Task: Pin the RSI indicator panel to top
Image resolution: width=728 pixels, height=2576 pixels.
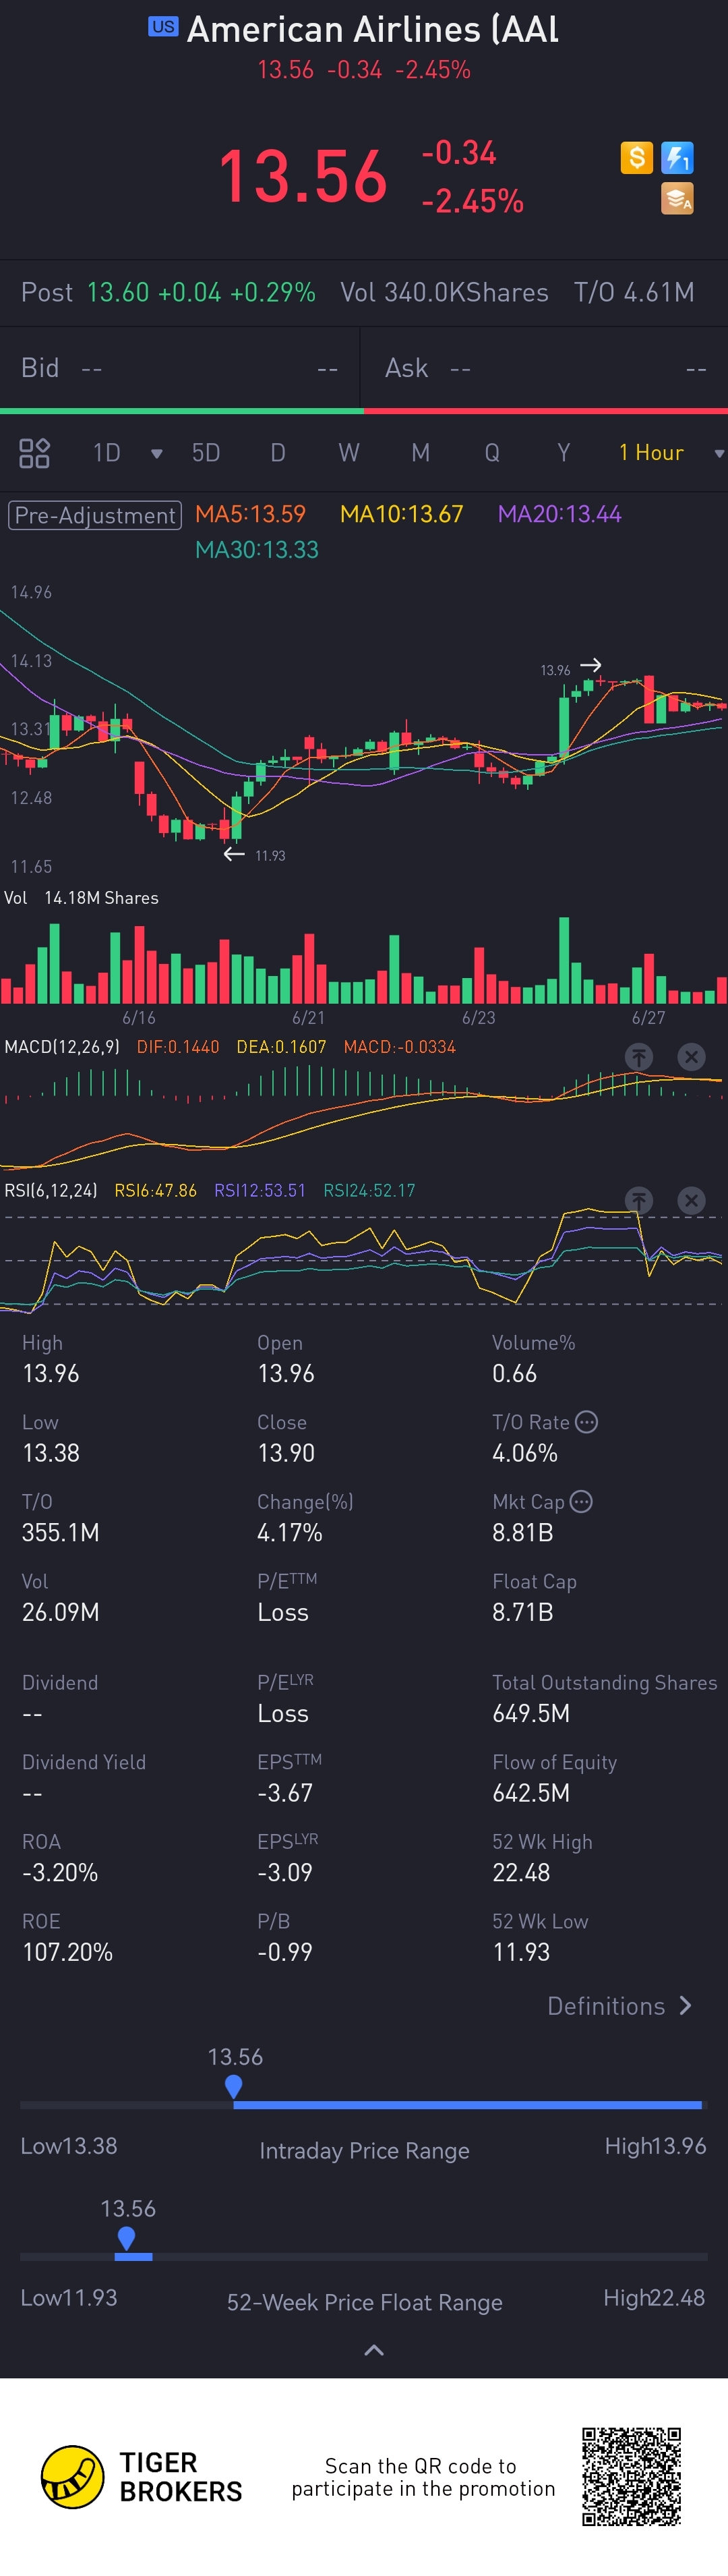Action: pos(639,1199)
